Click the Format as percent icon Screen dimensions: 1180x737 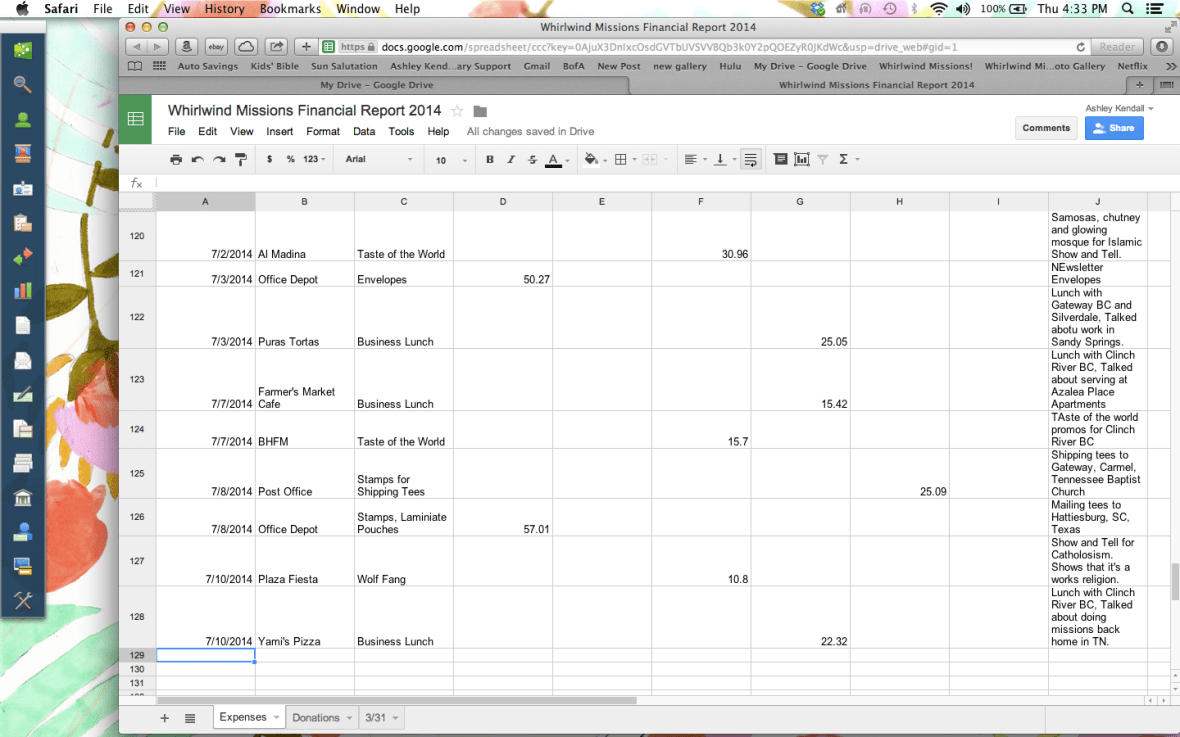pyautogui.click(x=289, y=159)
